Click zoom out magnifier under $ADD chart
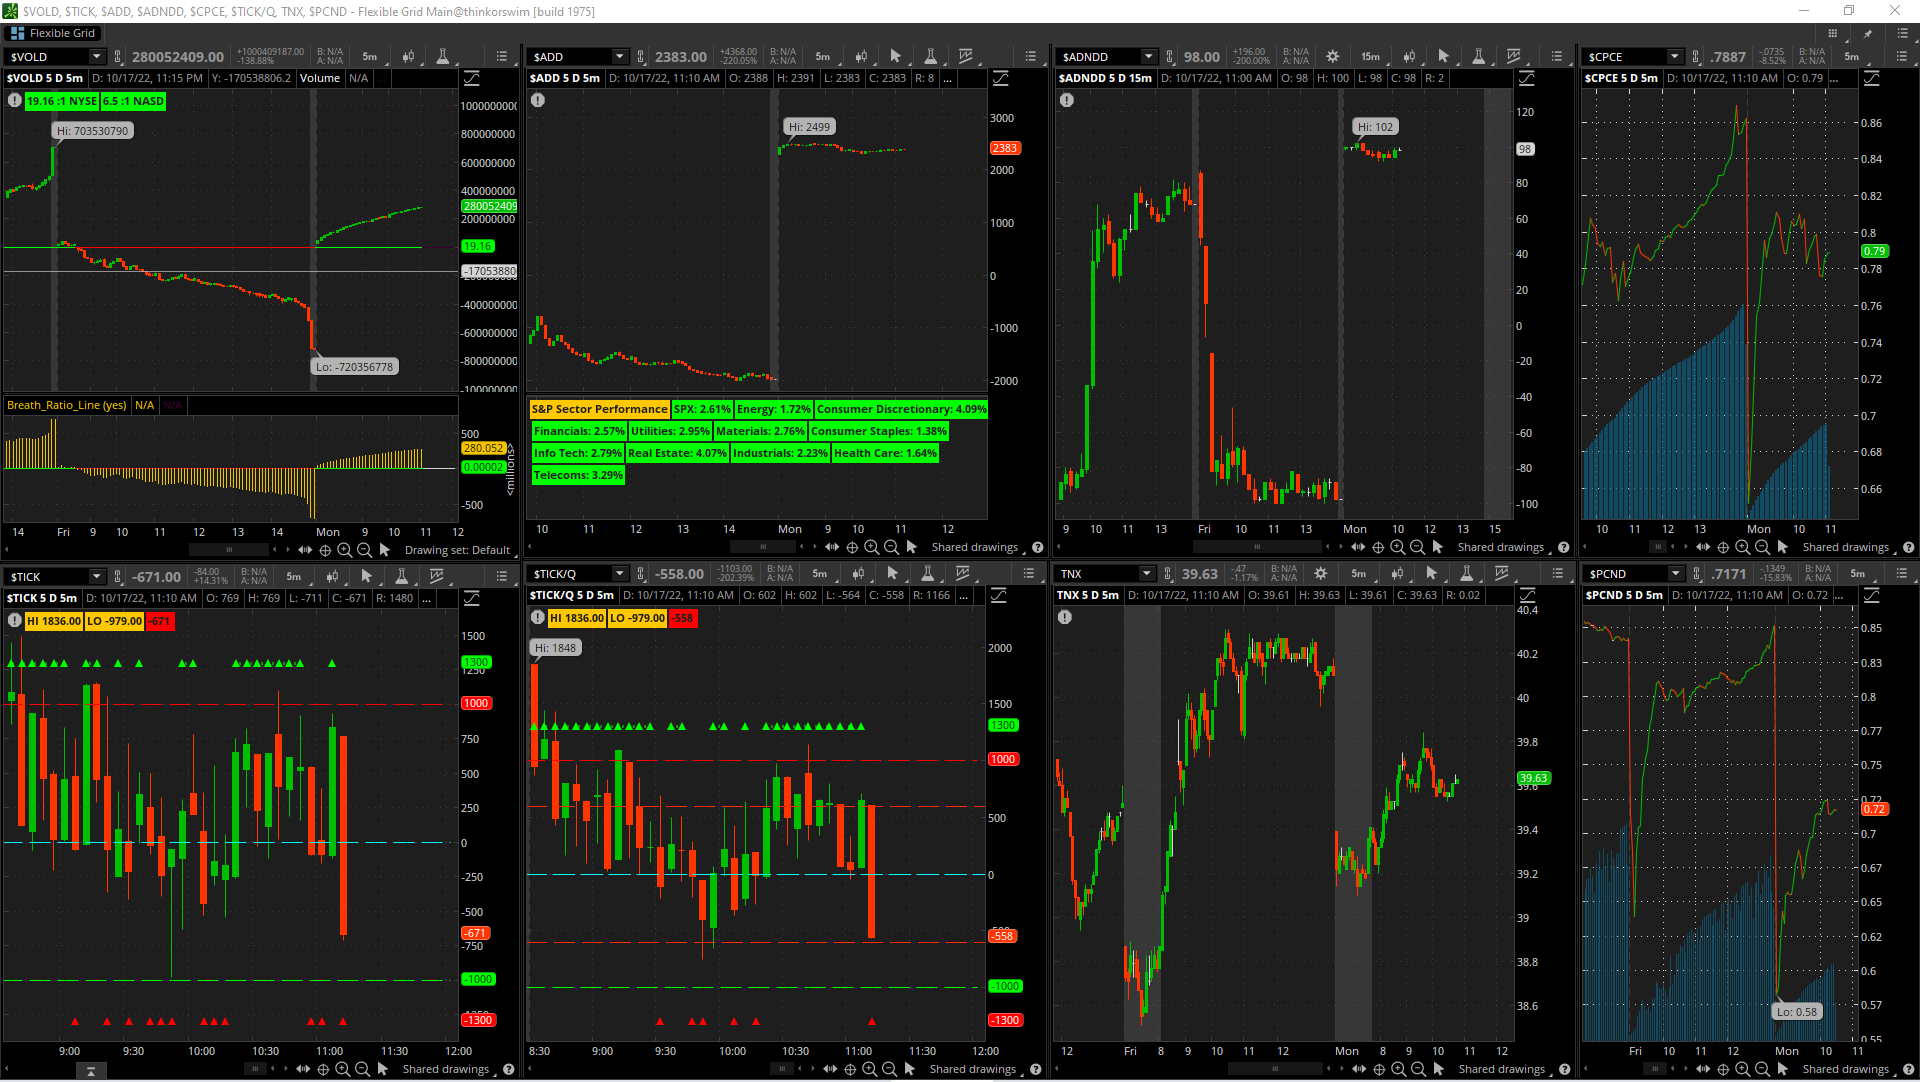This screenshot has height=1082, width=1920. tap(891, 547)
